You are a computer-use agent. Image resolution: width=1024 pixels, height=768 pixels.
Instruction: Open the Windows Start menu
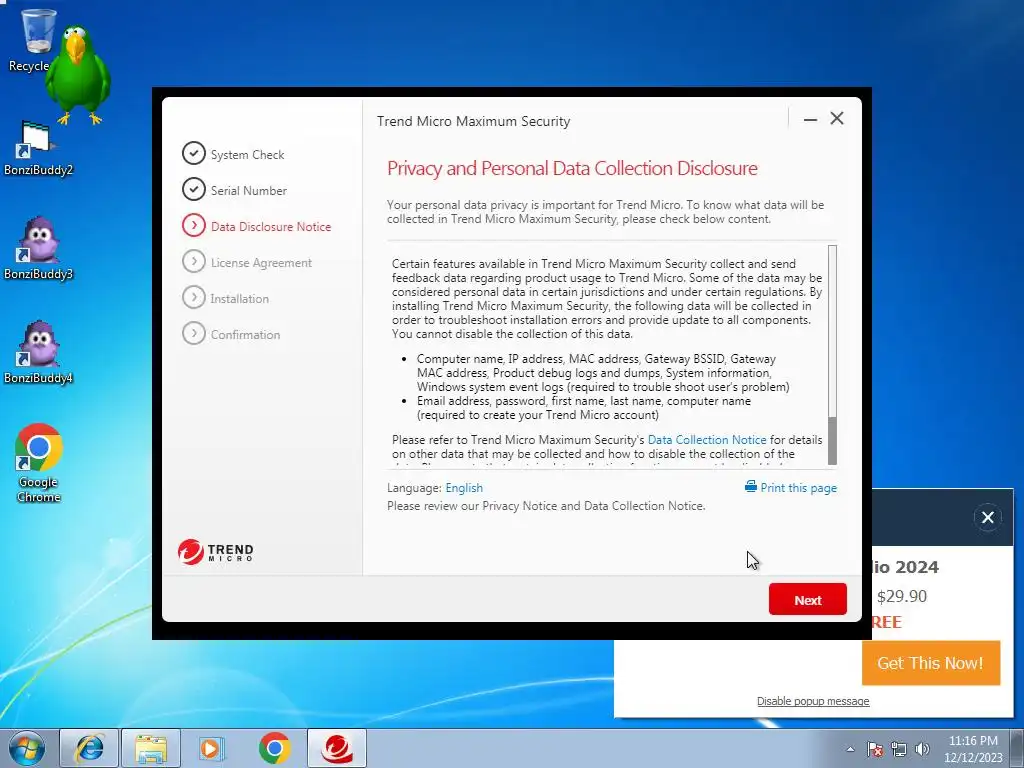coord(27,748)
